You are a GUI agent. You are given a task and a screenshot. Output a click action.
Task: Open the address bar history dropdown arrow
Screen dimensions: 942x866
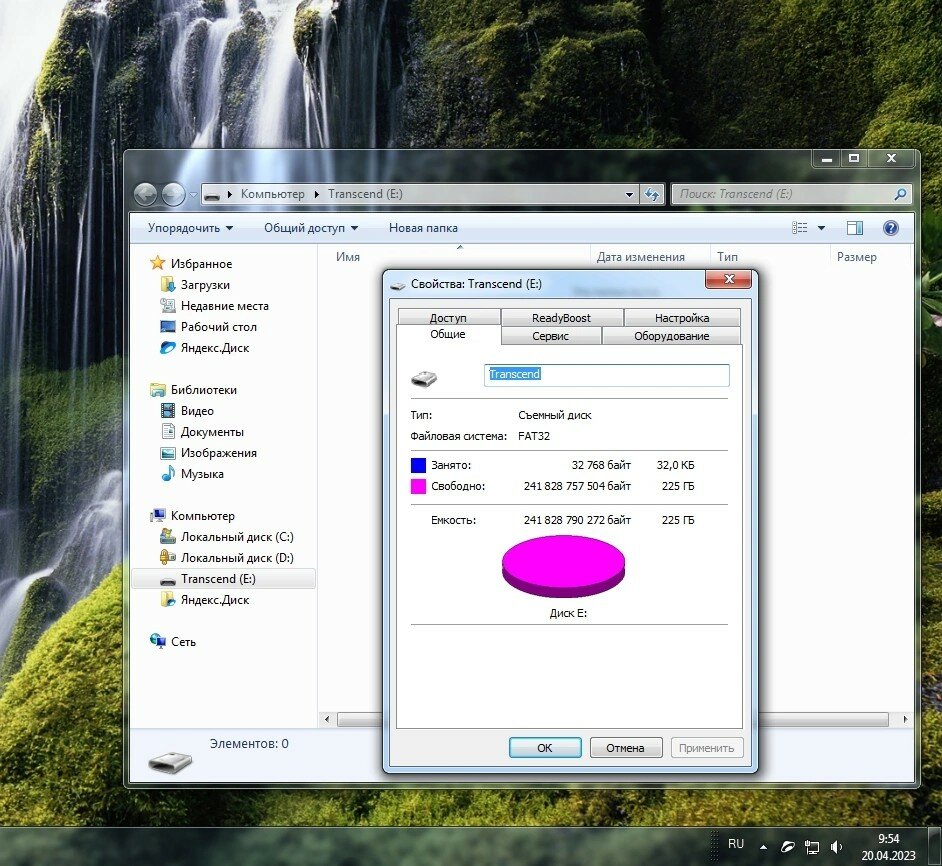pyautogui.click(x=629, y=194)
